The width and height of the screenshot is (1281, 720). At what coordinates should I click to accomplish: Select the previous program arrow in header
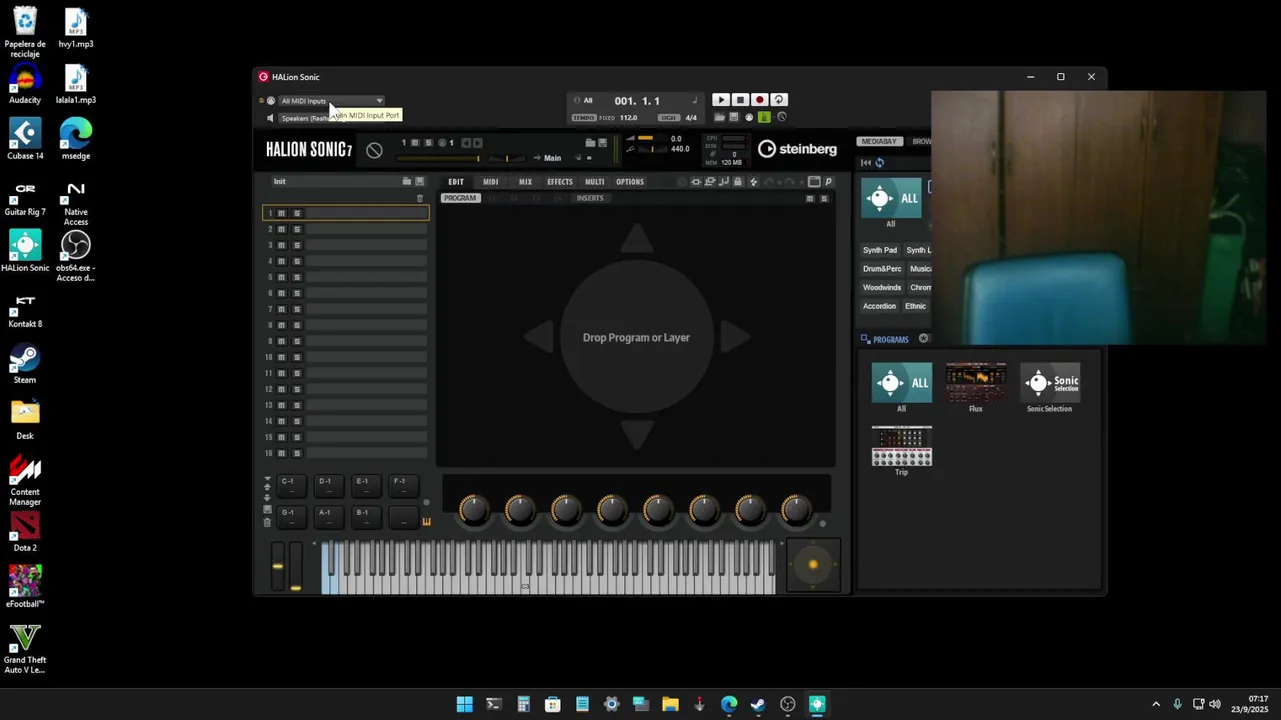(x=466, y=143)
